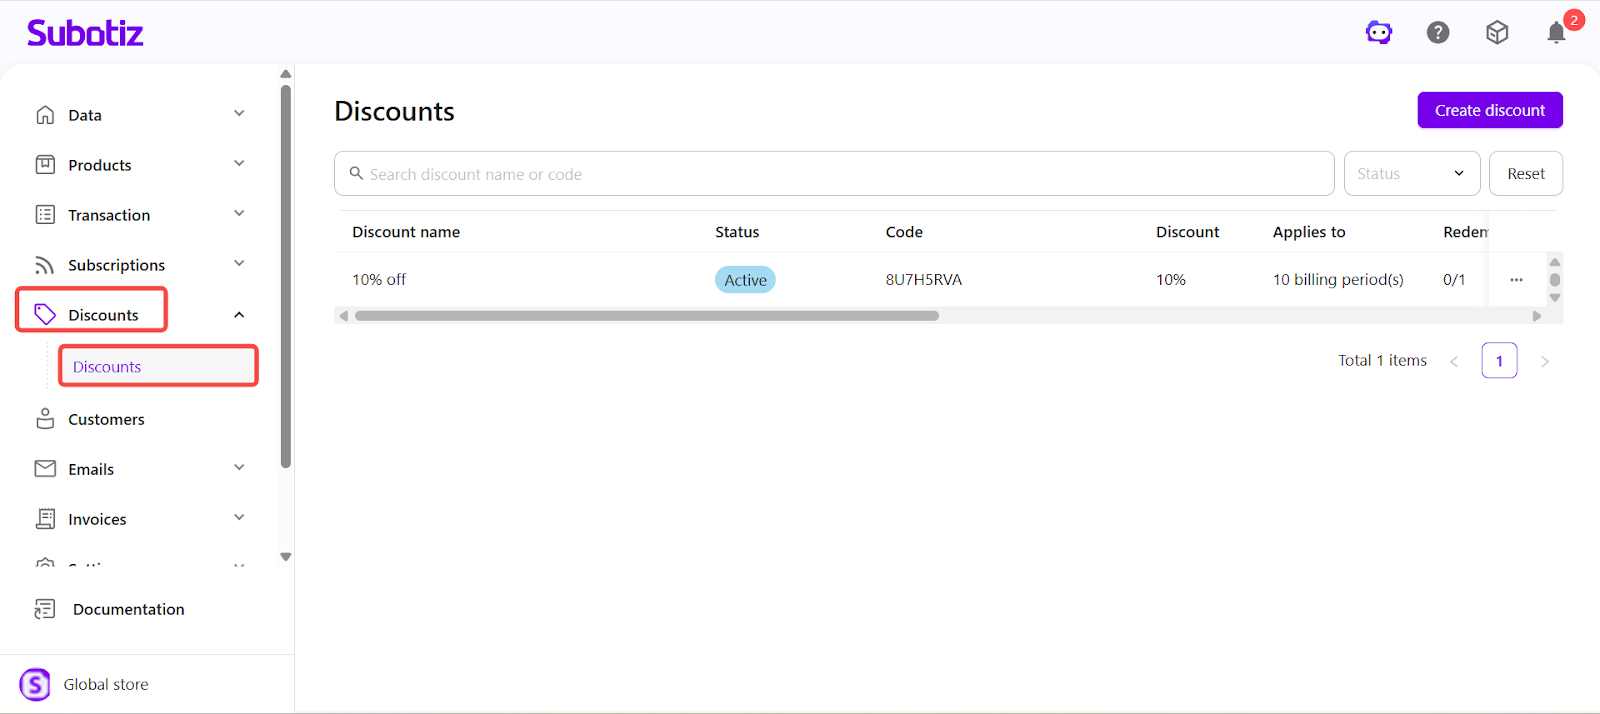The height and width of the screenshot is (714, 1600).
Task: Open the Status filter dropdown
Action: coord(1411,174)
